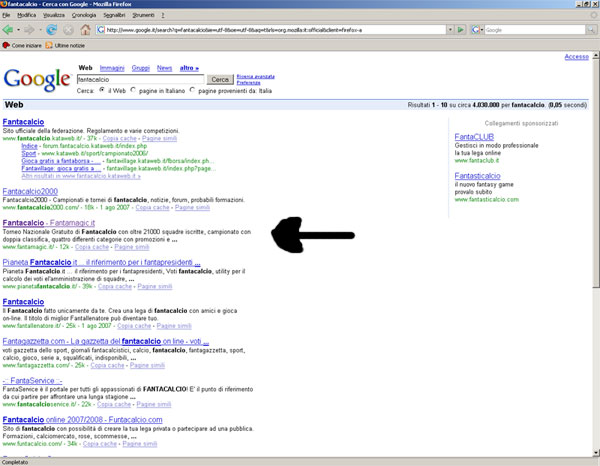Open the '-:: FantaService ::-' result
This screenshot has width=600, height=466.
(32, 380)
